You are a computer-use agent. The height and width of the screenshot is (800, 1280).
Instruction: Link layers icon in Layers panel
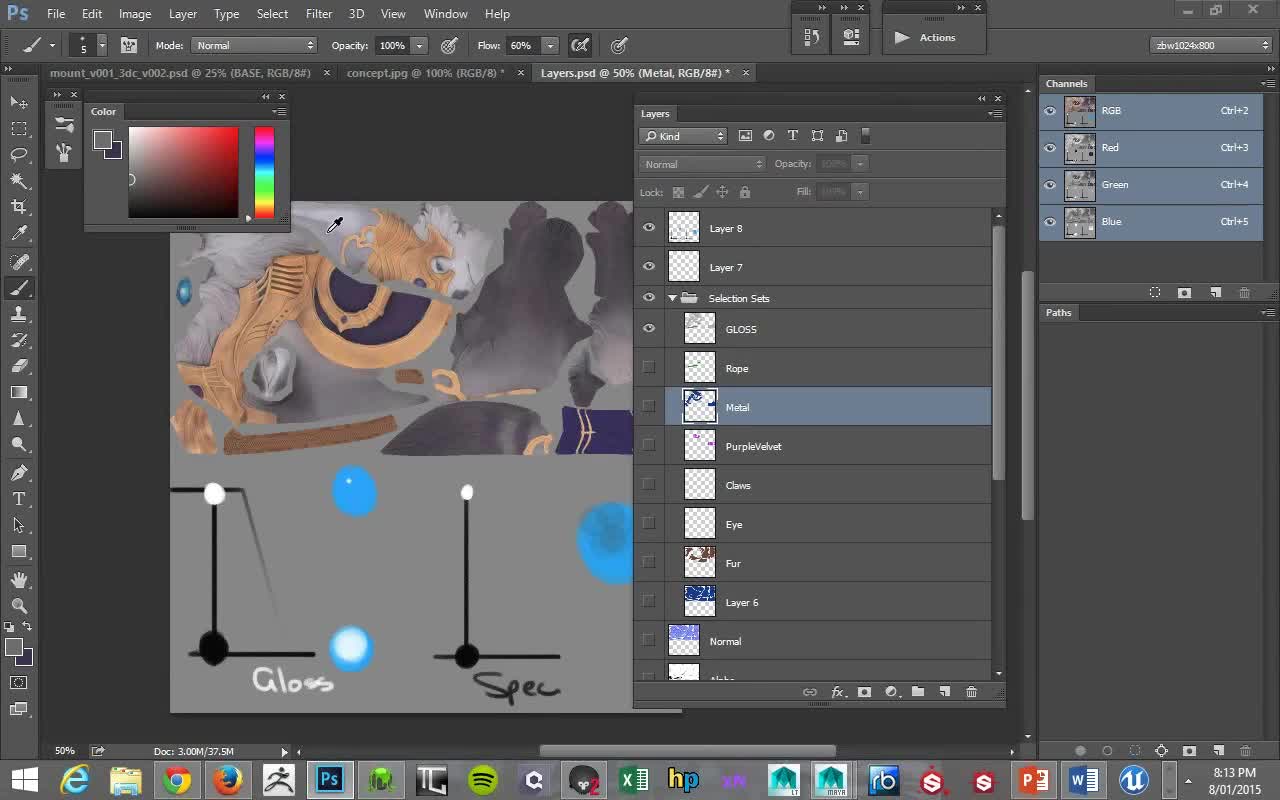pos(810,692)
